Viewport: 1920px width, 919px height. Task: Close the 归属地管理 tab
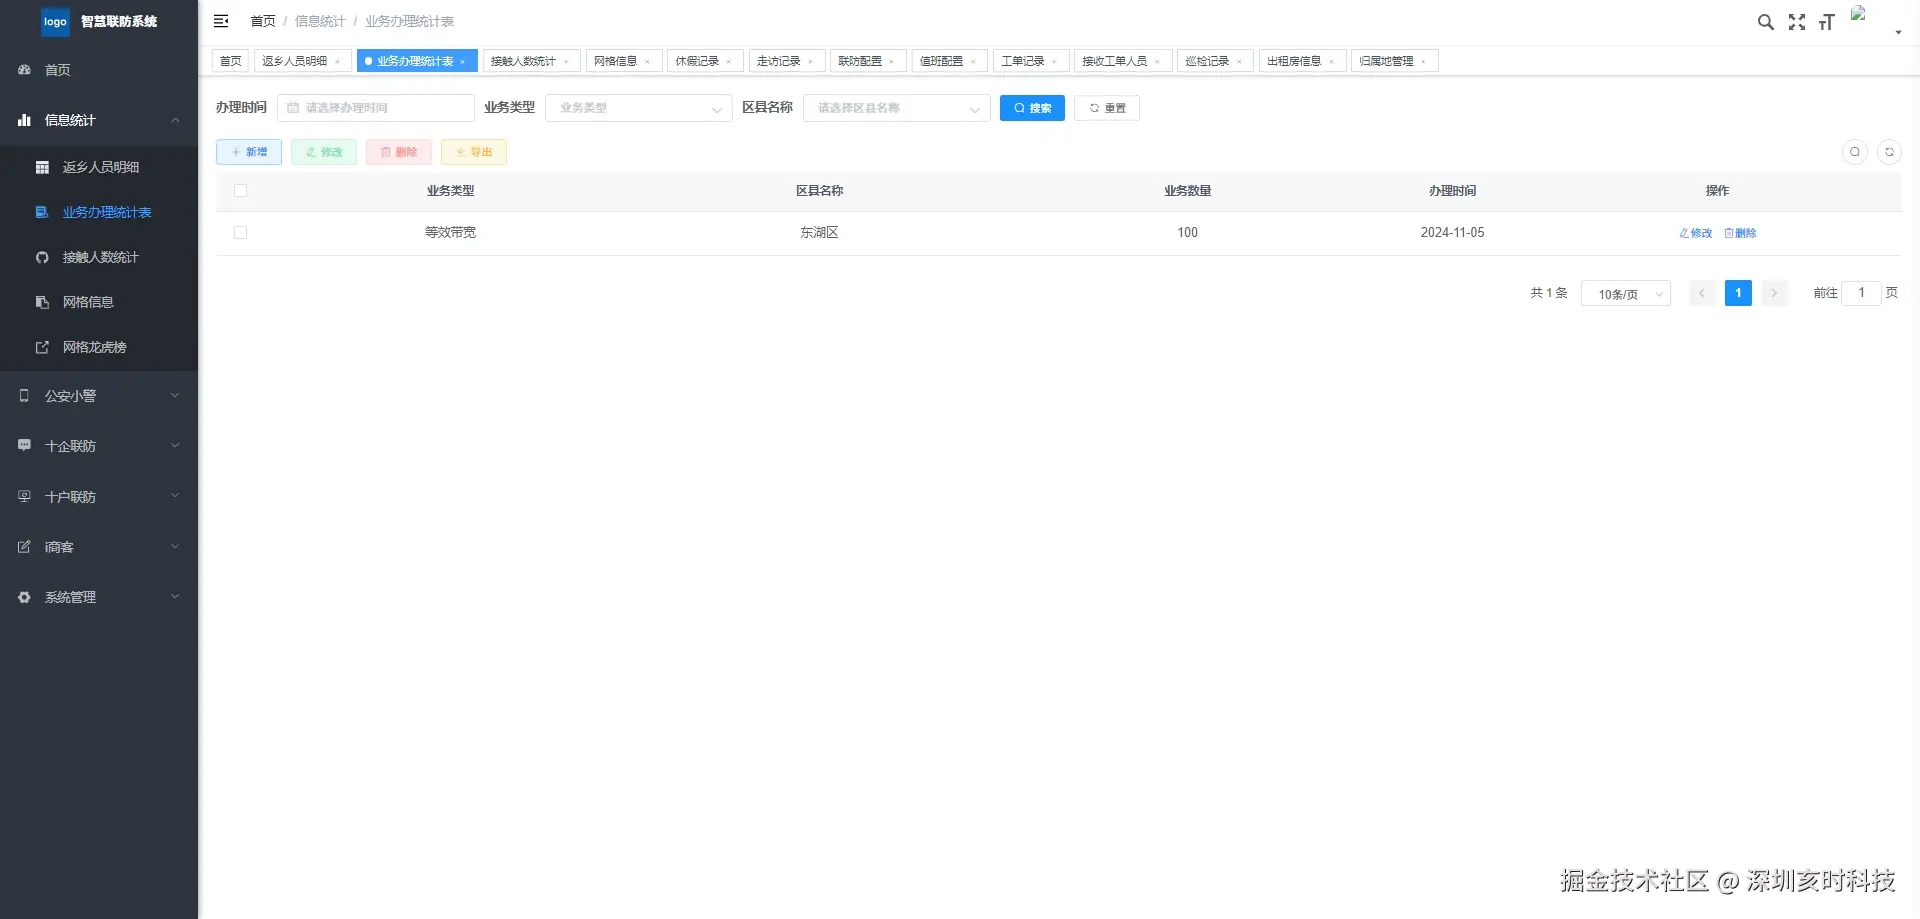pyautogui.click(x=1424, y=62)
